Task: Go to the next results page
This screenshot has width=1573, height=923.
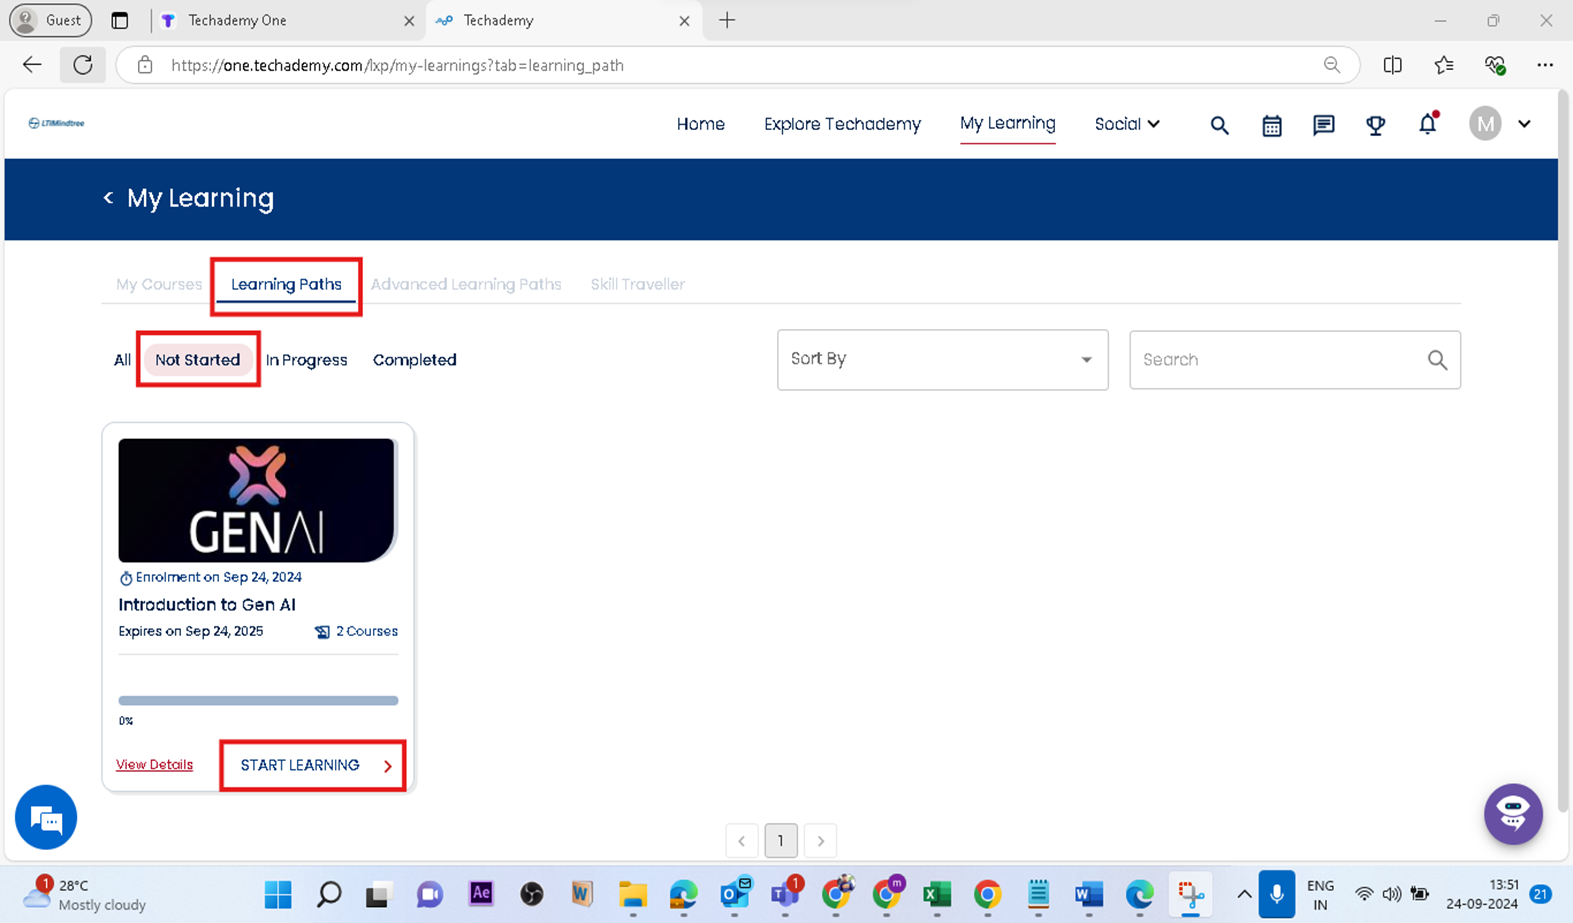Action: [821, 841]
